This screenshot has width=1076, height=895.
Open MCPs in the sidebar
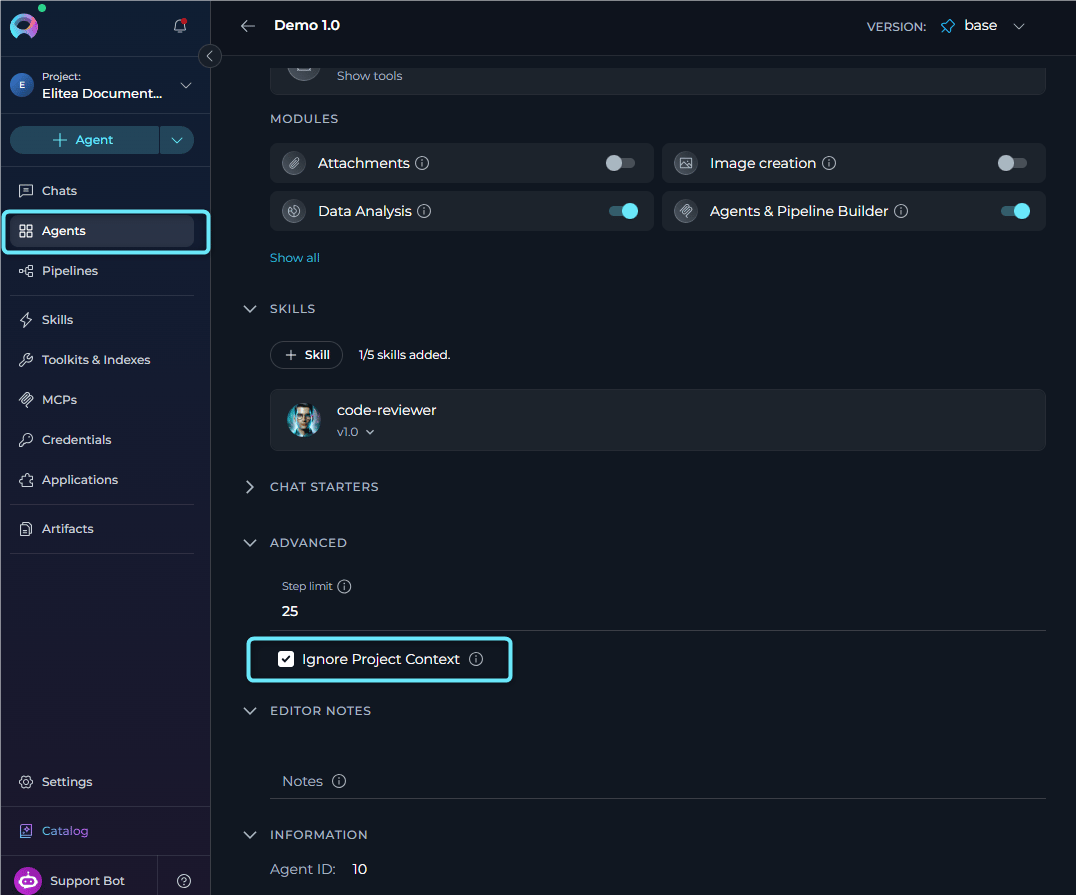coord(102,399)
